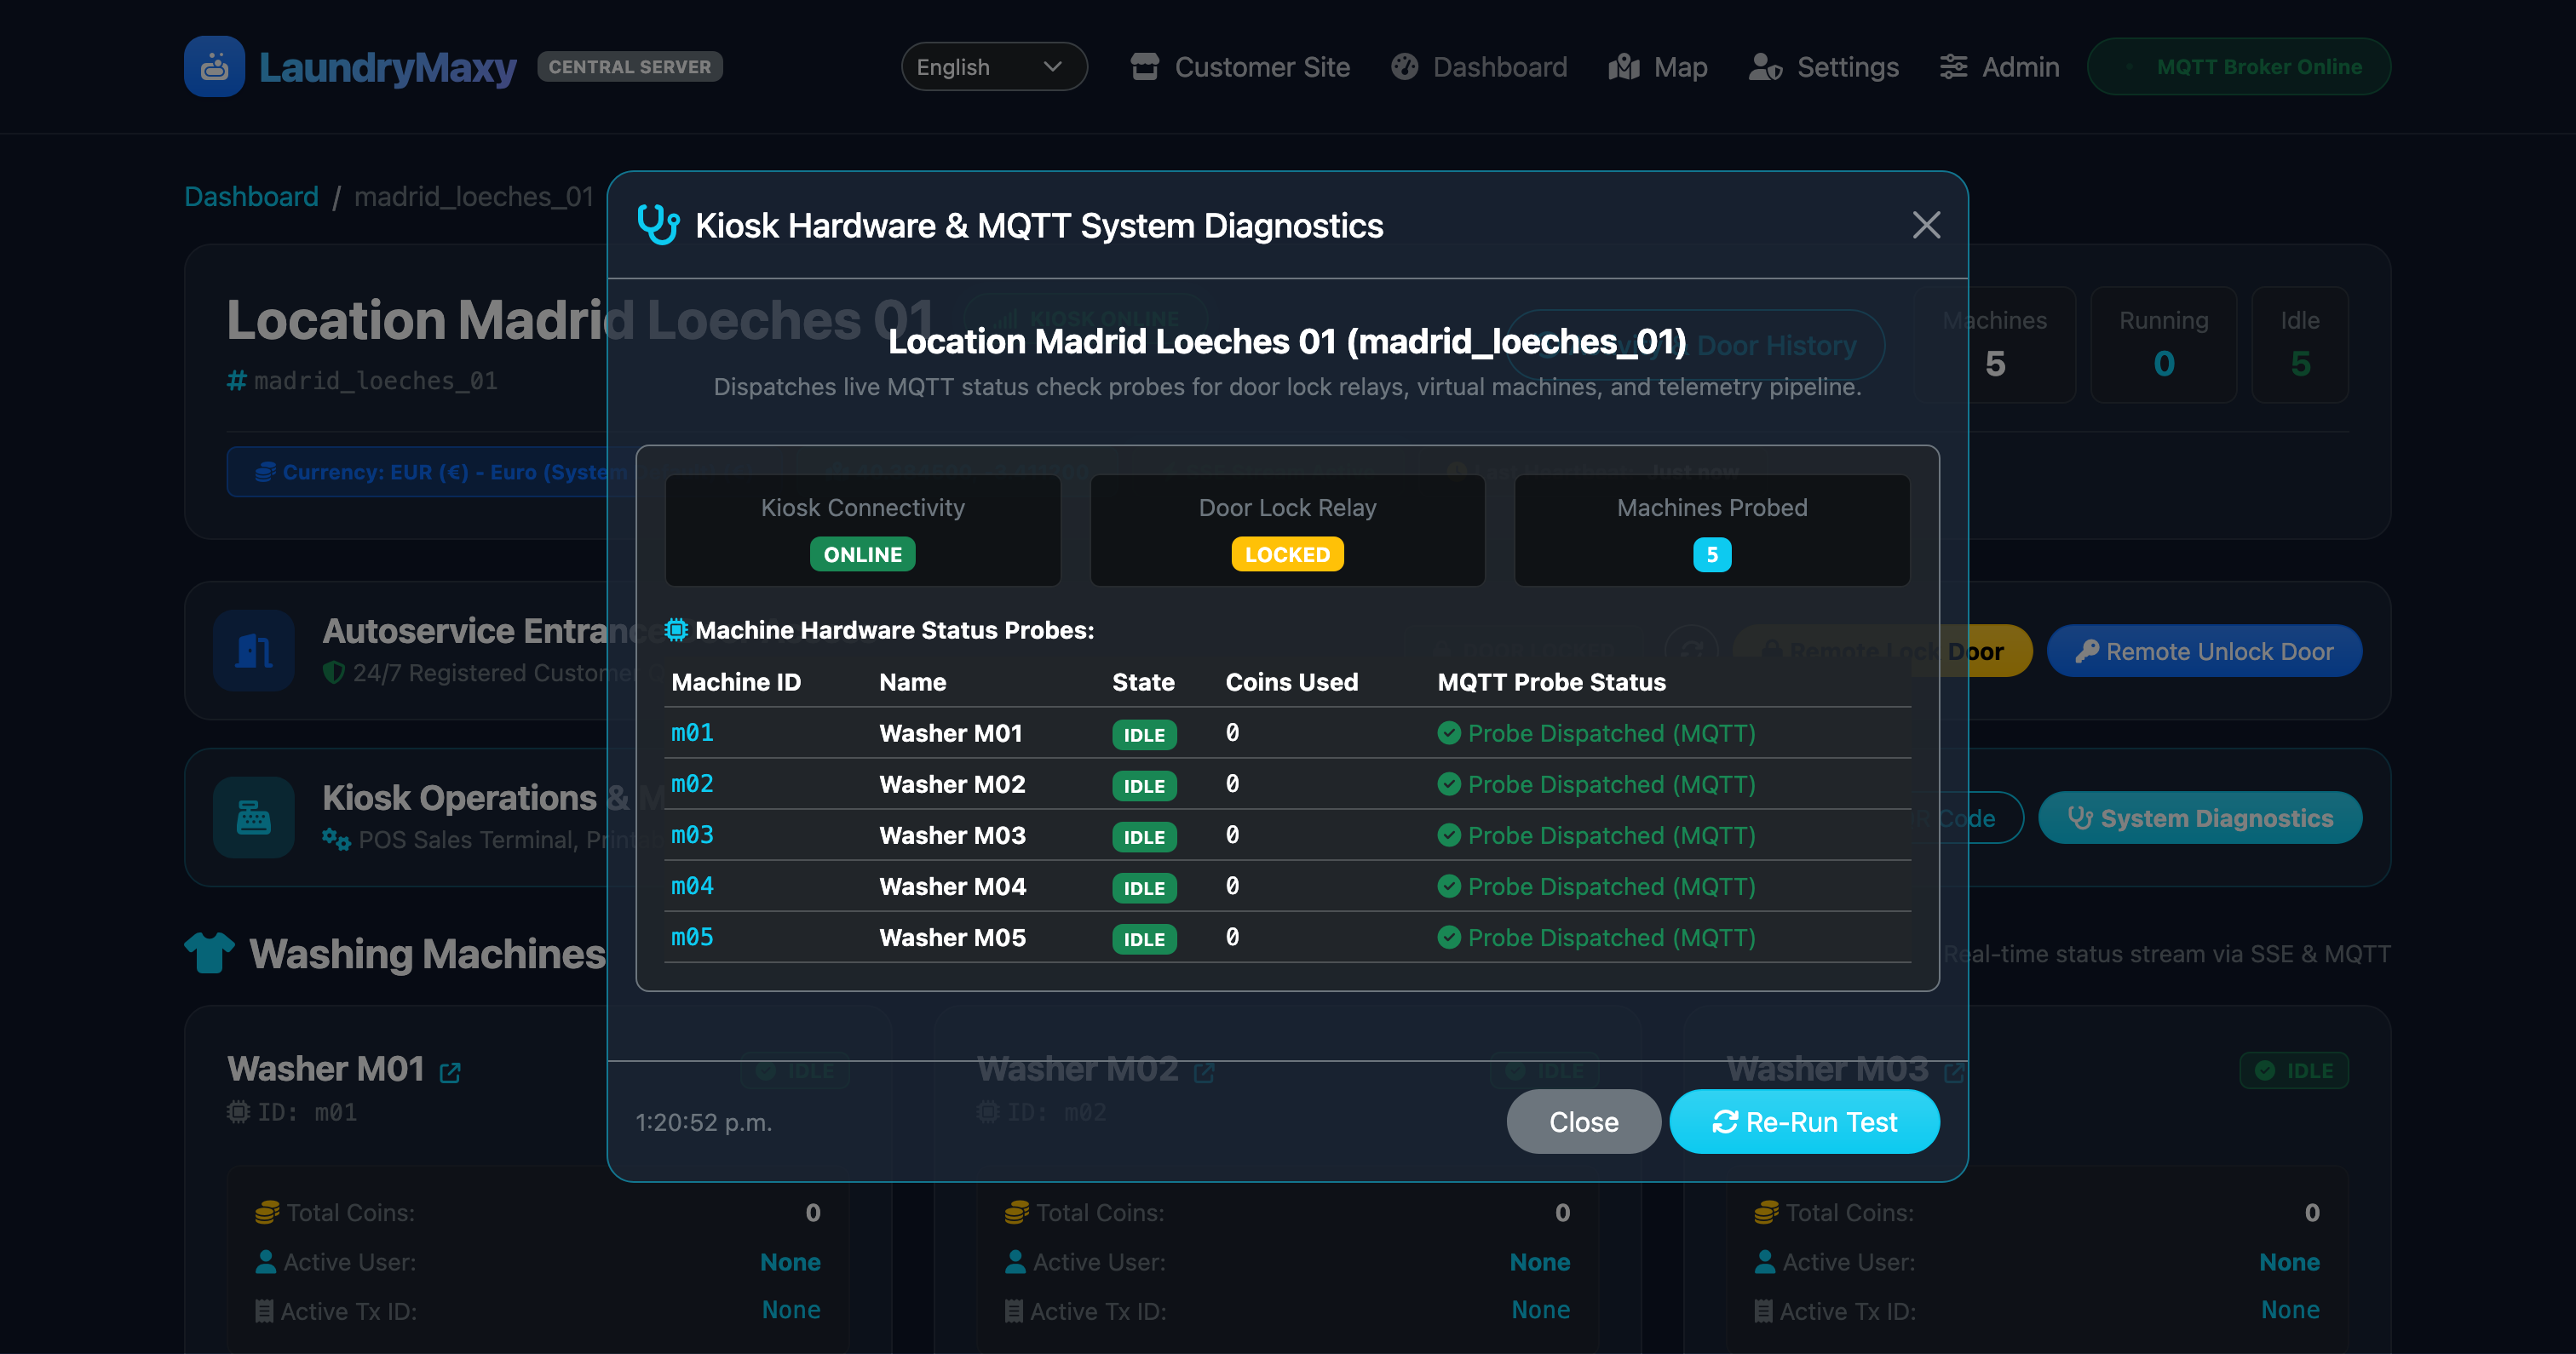Click the stethoscope icon in the dialog title
This screenshot has width=2576, height=1354.
click(x=658, y=225)
